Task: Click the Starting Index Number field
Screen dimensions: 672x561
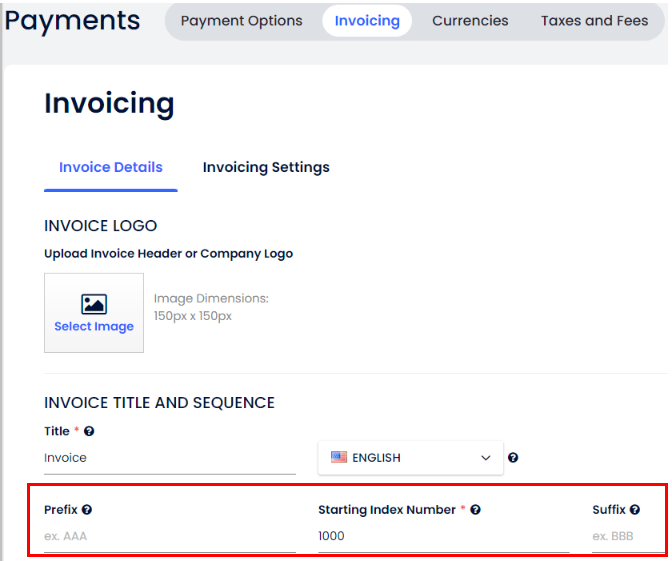Action: coord(442,537)
